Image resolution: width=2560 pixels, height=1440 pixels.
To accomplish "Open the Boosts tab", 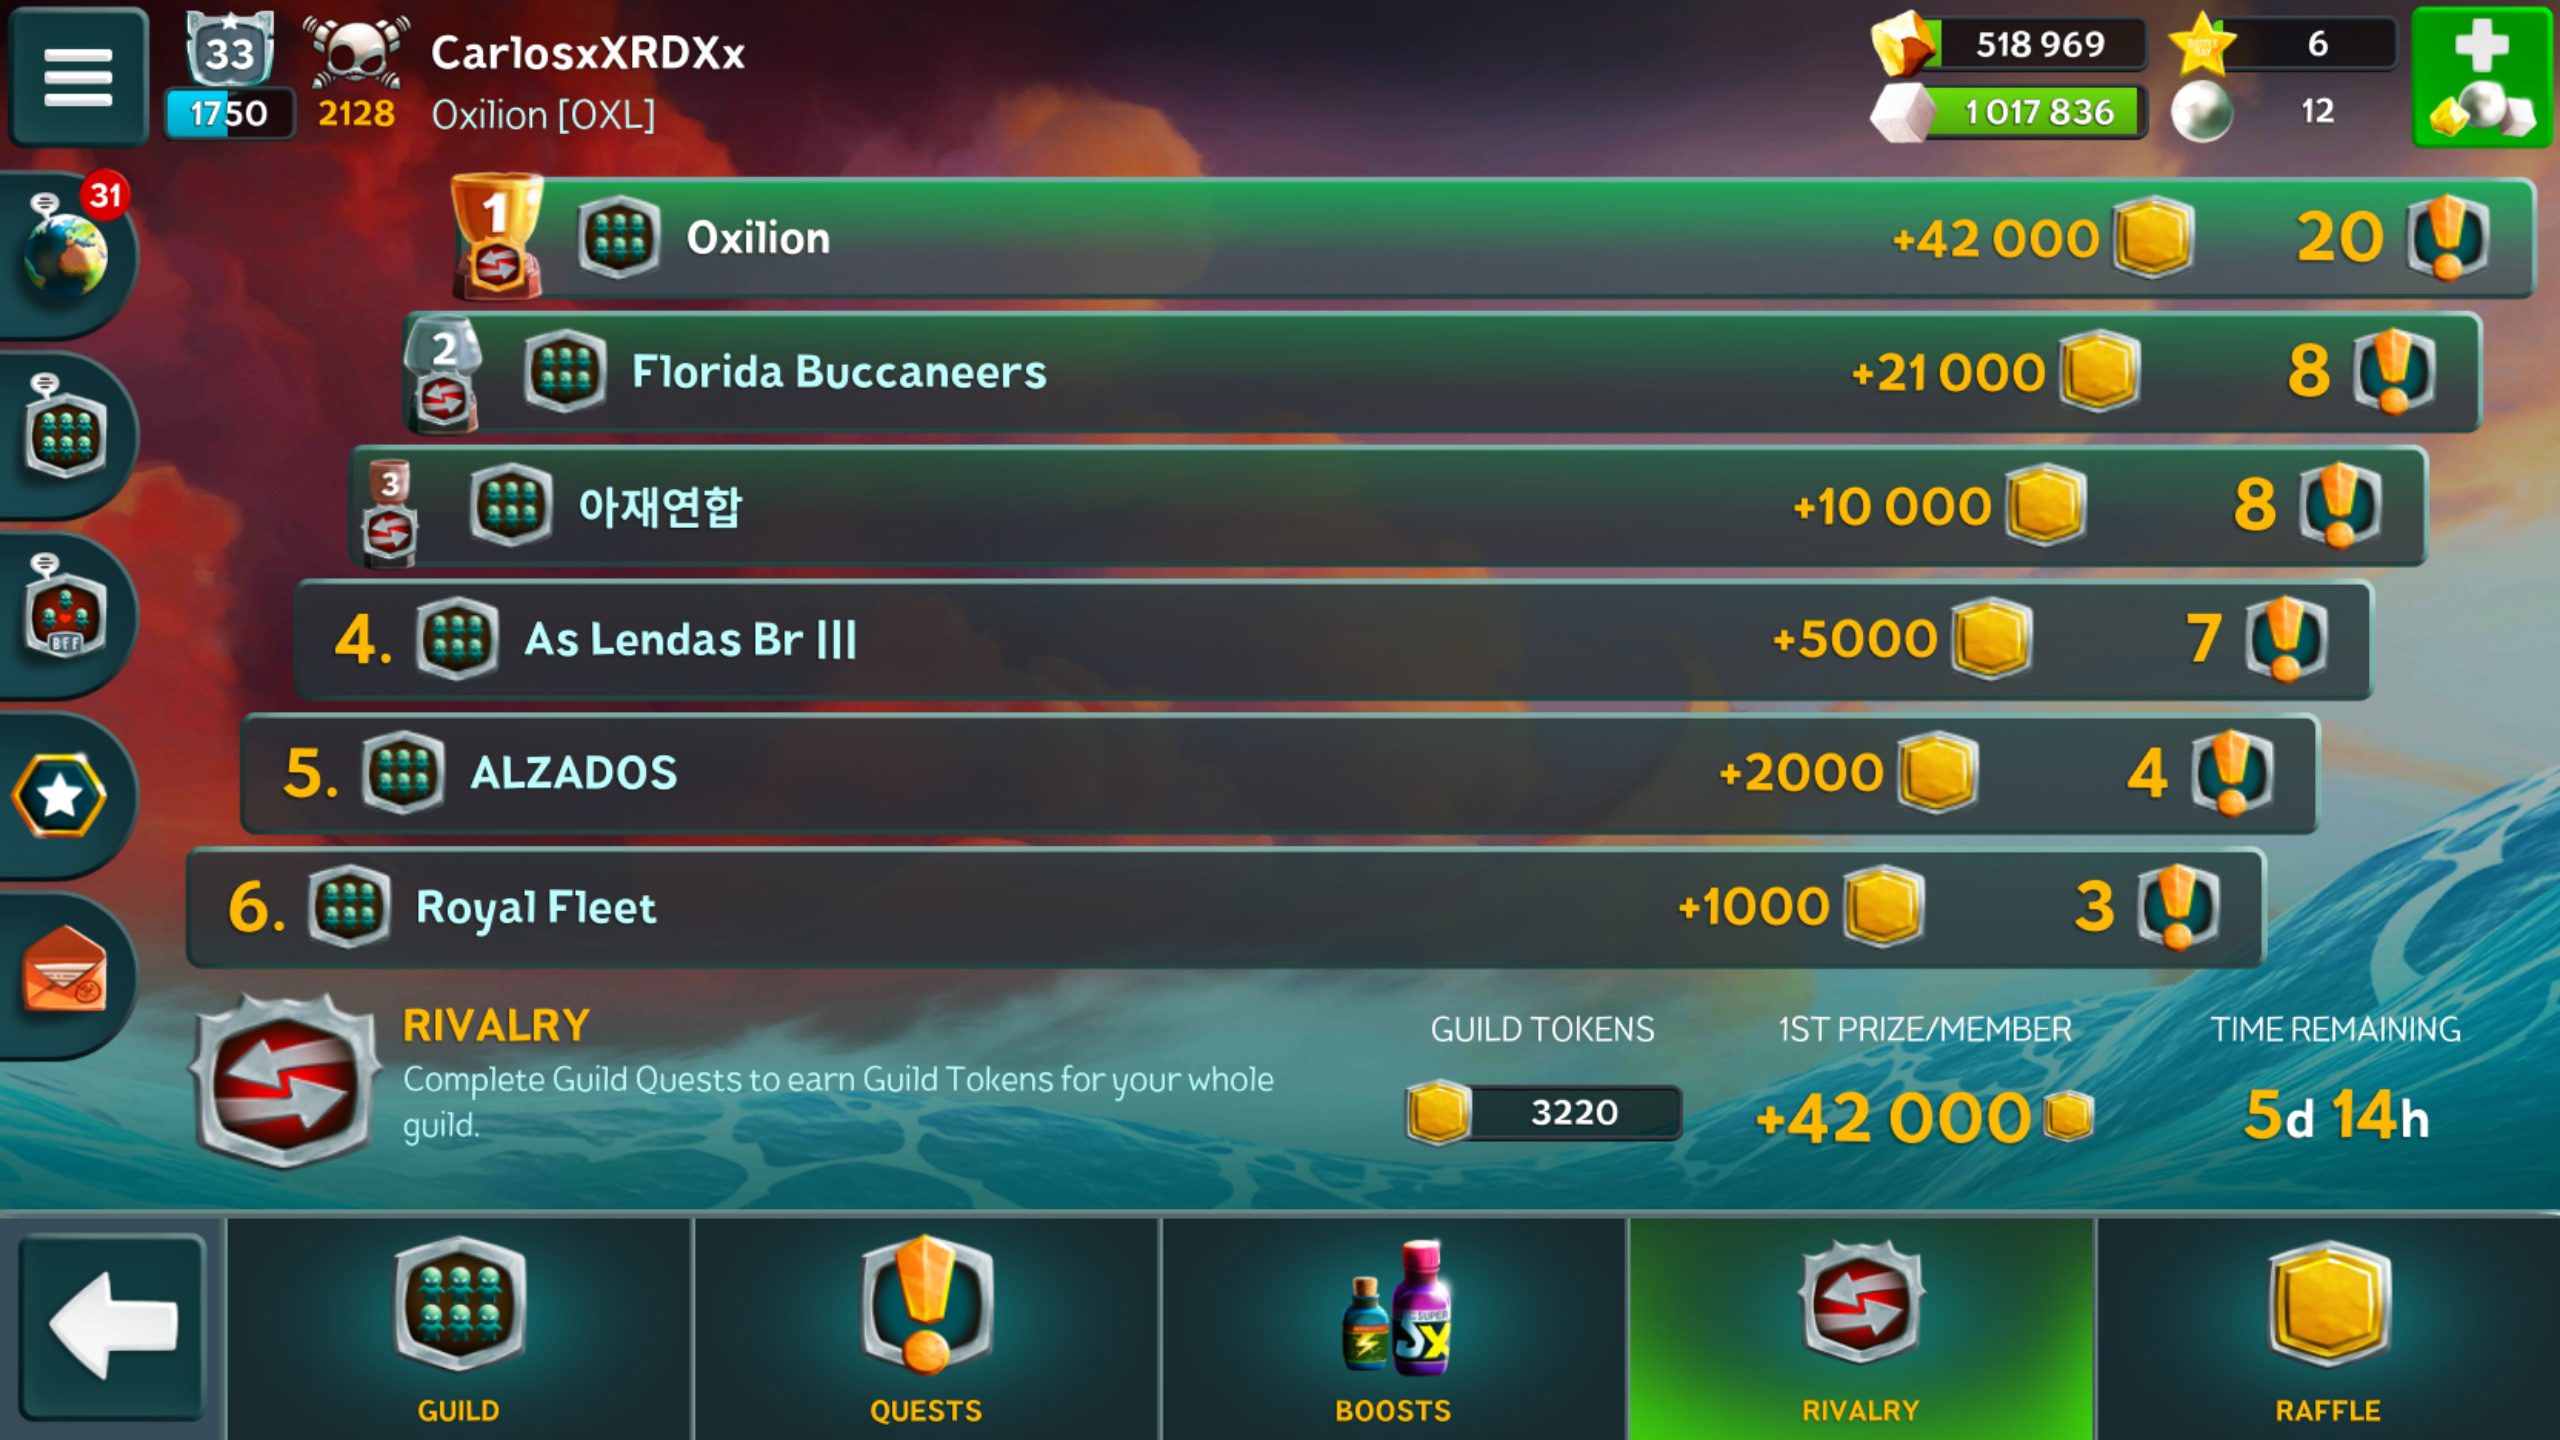I will click(x=1393, y=1330).
